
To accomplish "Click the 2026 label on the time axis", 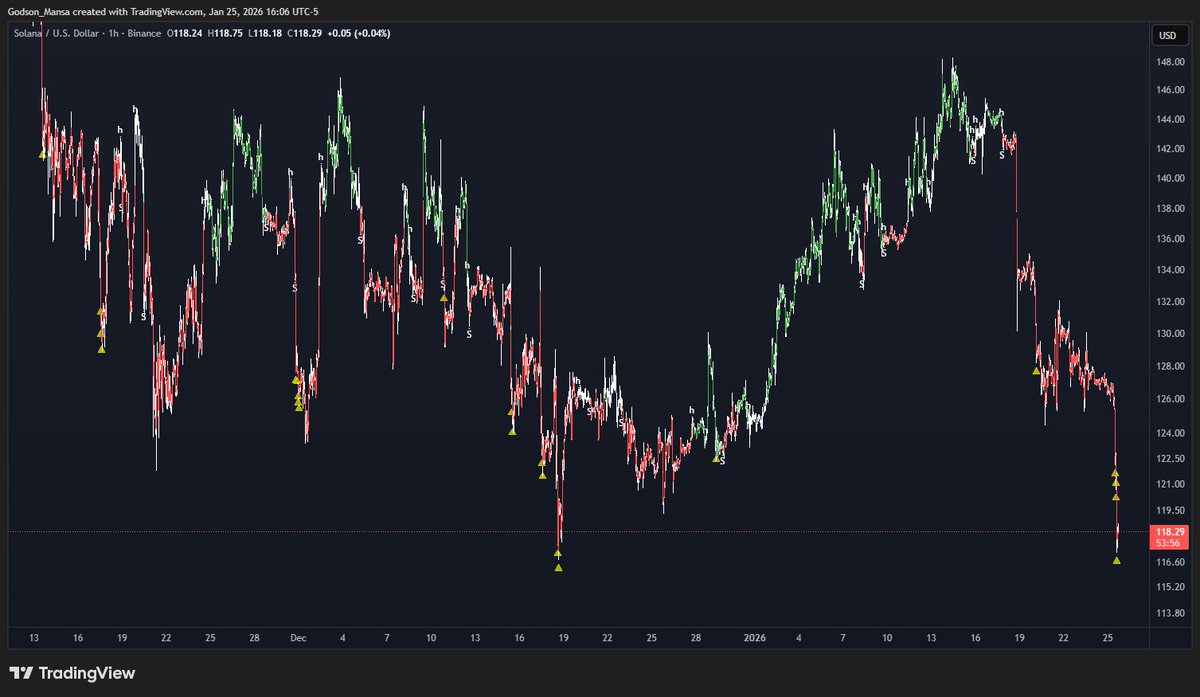I will point(755,638).
